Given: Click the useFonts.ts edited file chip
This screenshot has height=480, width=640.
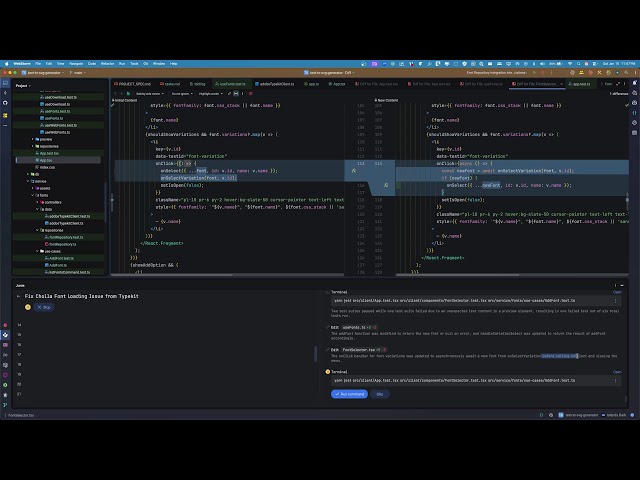Looking at the screenshot, I should pyautogui.click(x=359, y=327).
